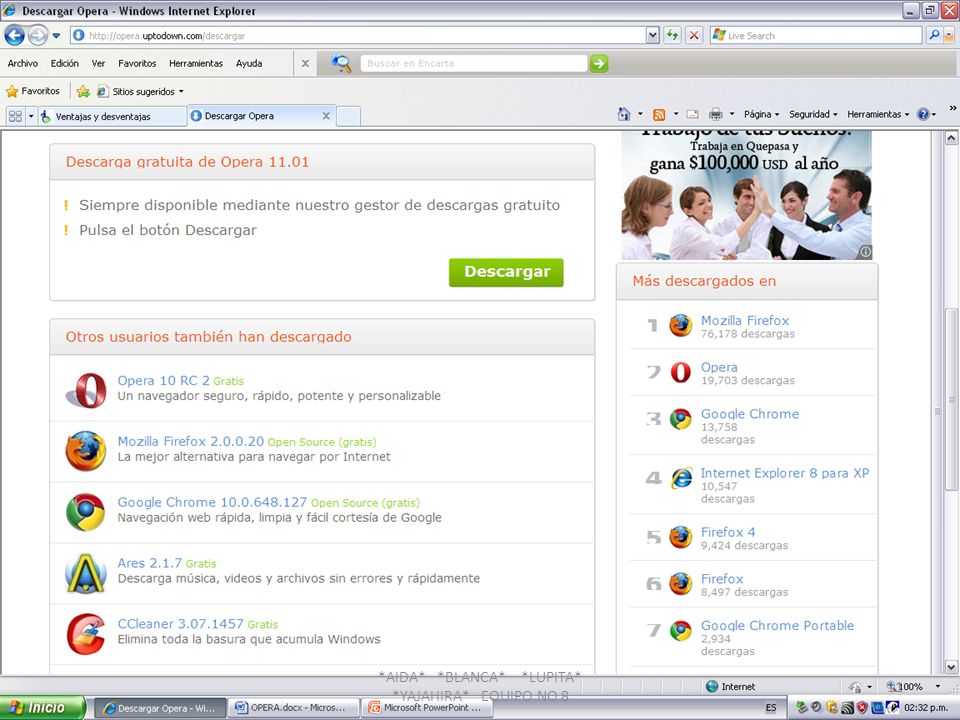The height and width of the screenshot is (720, 960).
Task: Click the Stop loading red X icon
Action: pos(694,36)
